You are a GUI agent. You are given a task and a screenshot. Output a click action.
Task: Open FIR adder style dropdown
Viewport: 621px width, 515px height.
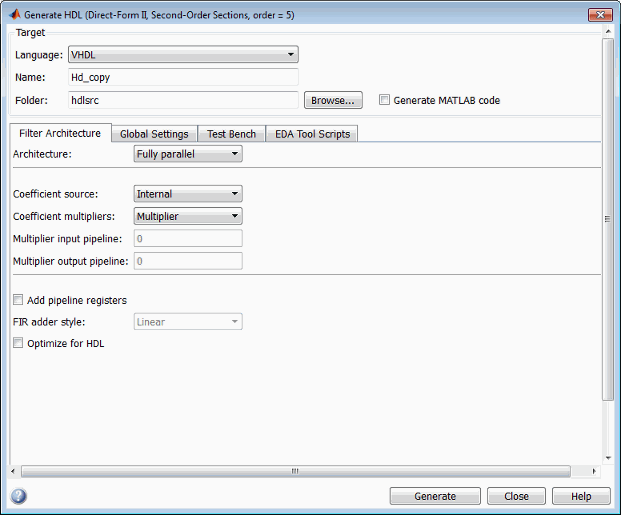tap(188, 322)
